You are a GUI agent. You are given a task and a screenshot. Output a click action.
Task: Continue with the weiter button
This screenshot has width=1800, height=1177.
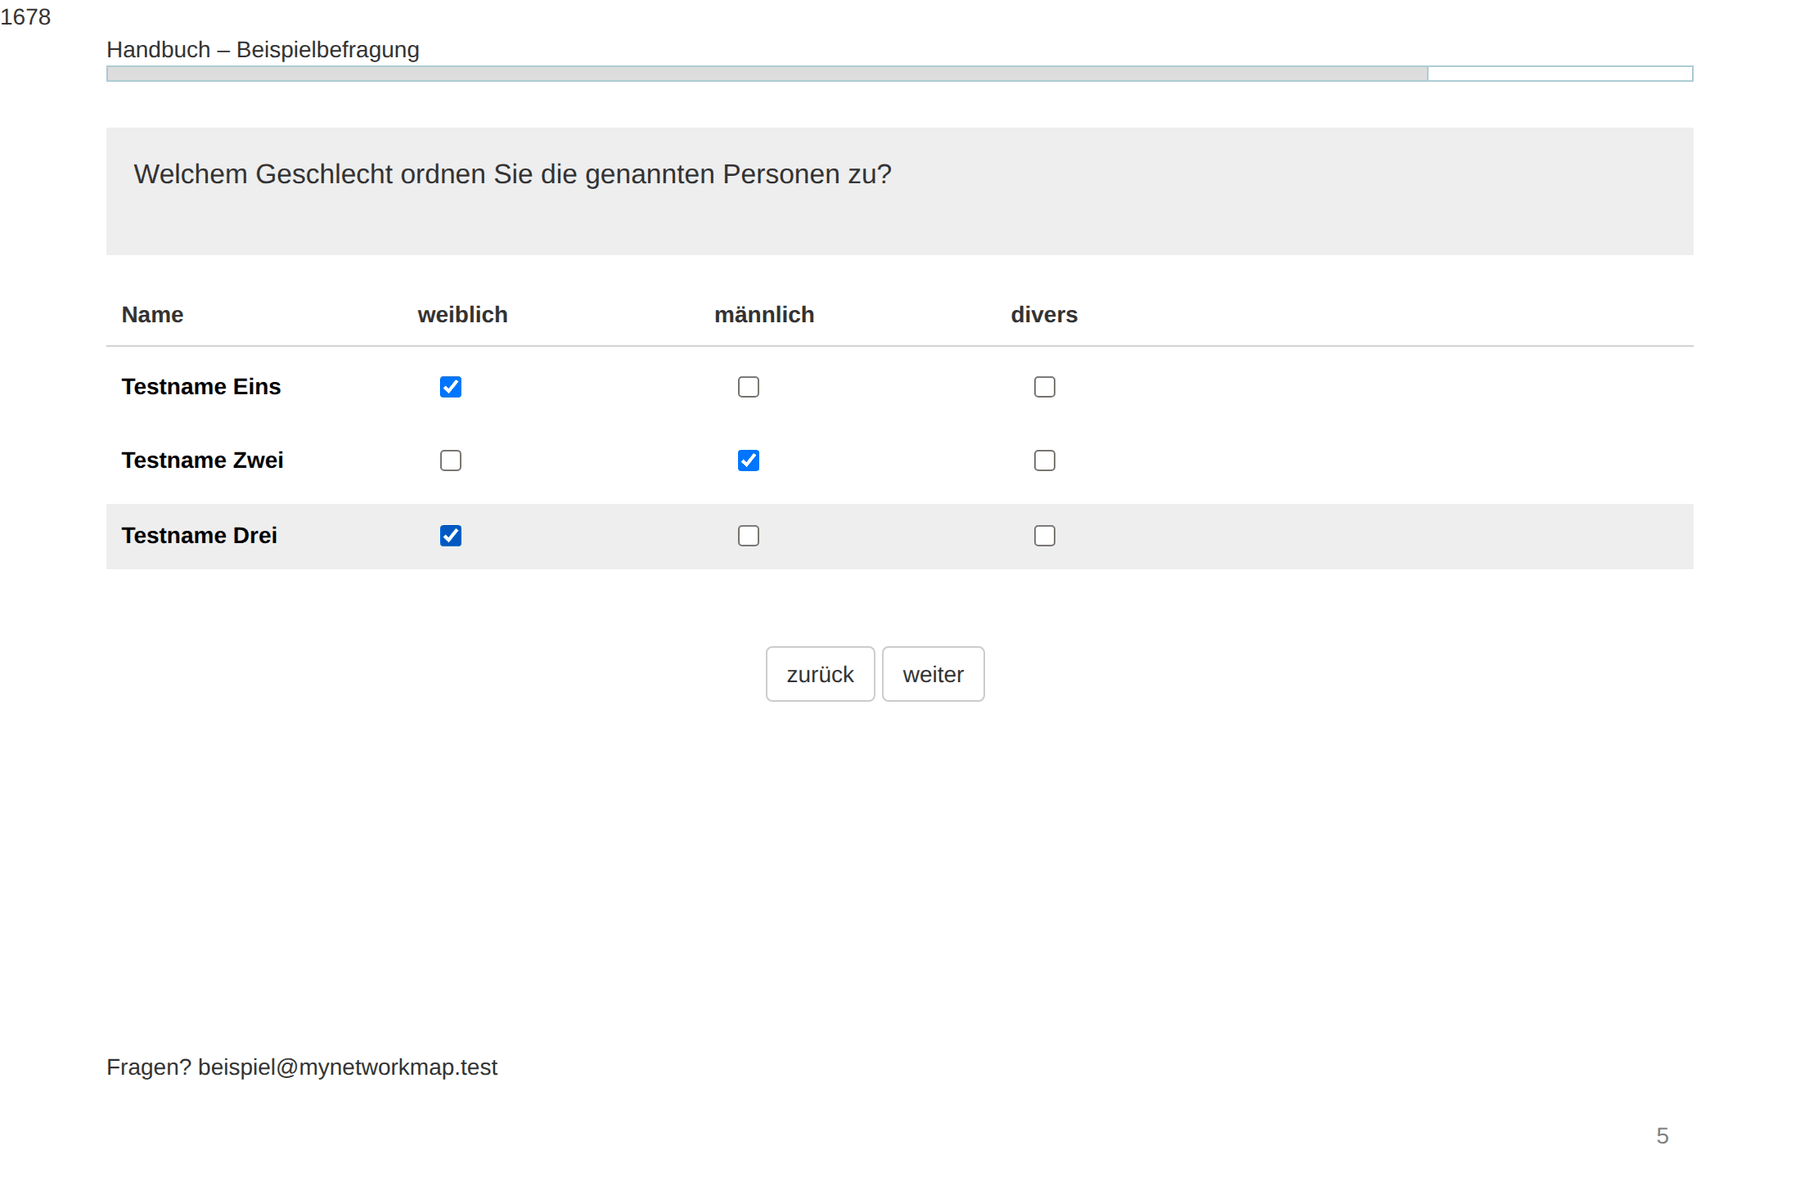(x=933, y=674)
